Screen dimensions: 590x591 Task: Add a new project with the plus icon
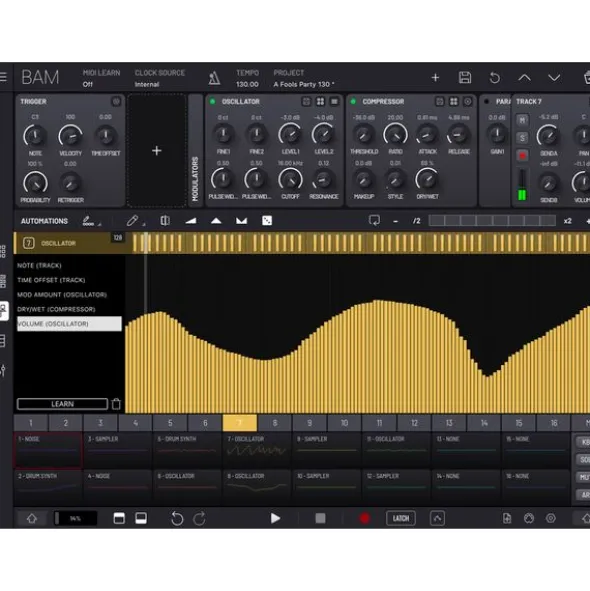click(x=435, y=78)
